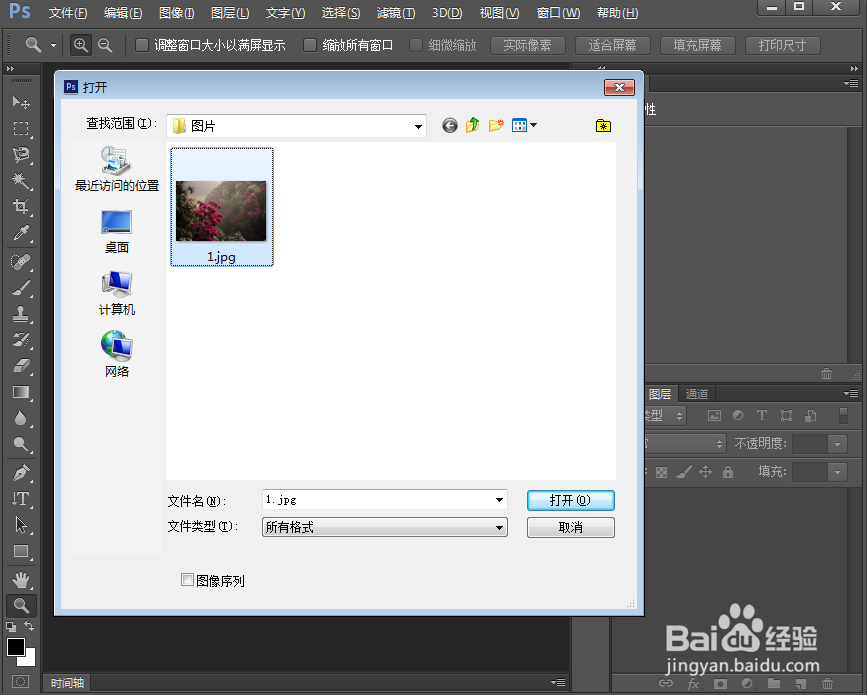Open the layer fill dropdown
Image resolution: width=867 pixels, height=695 pixels.
tap(838, 472)
